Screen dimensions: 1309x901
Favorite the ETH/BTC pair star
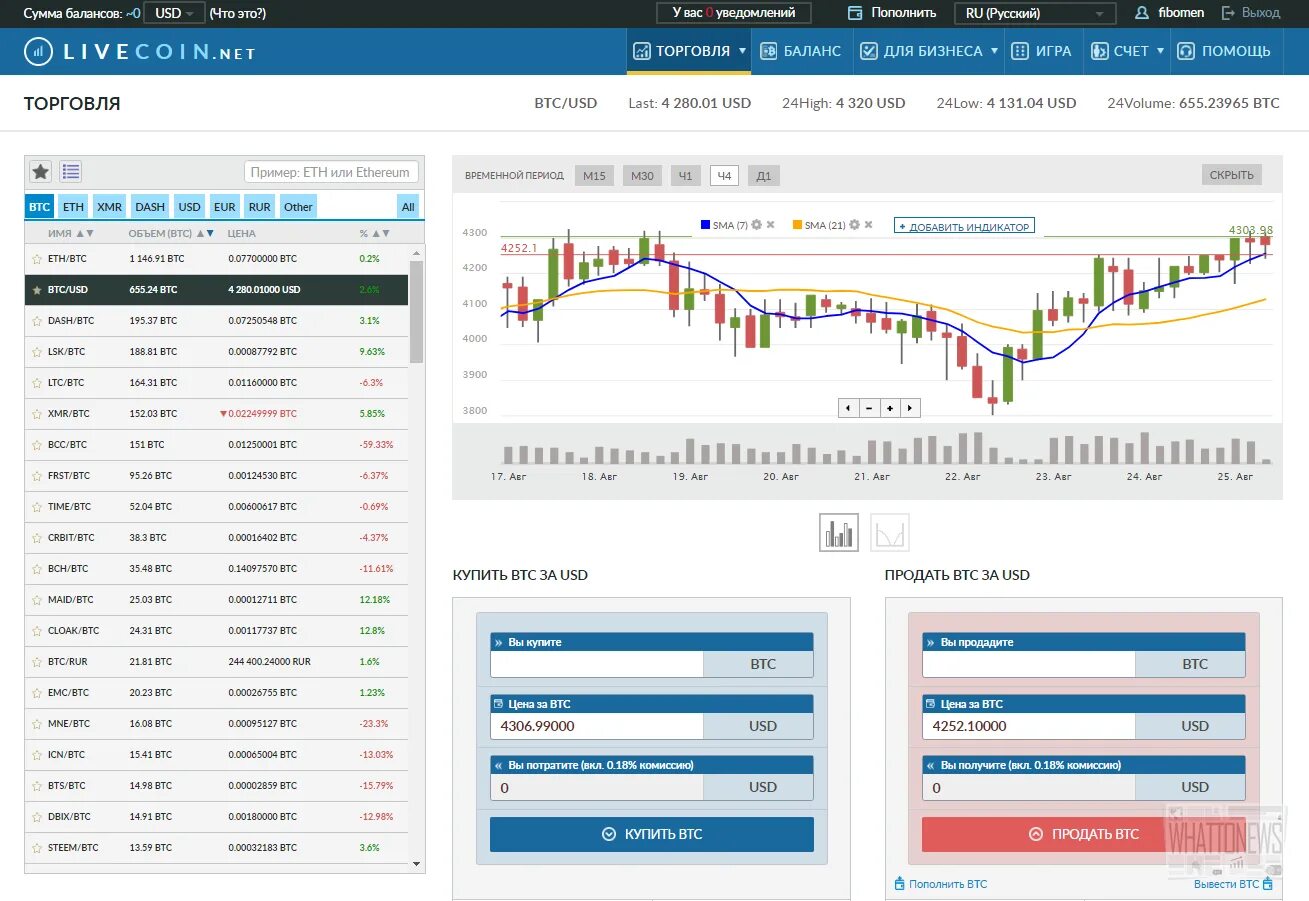point(37,258)
